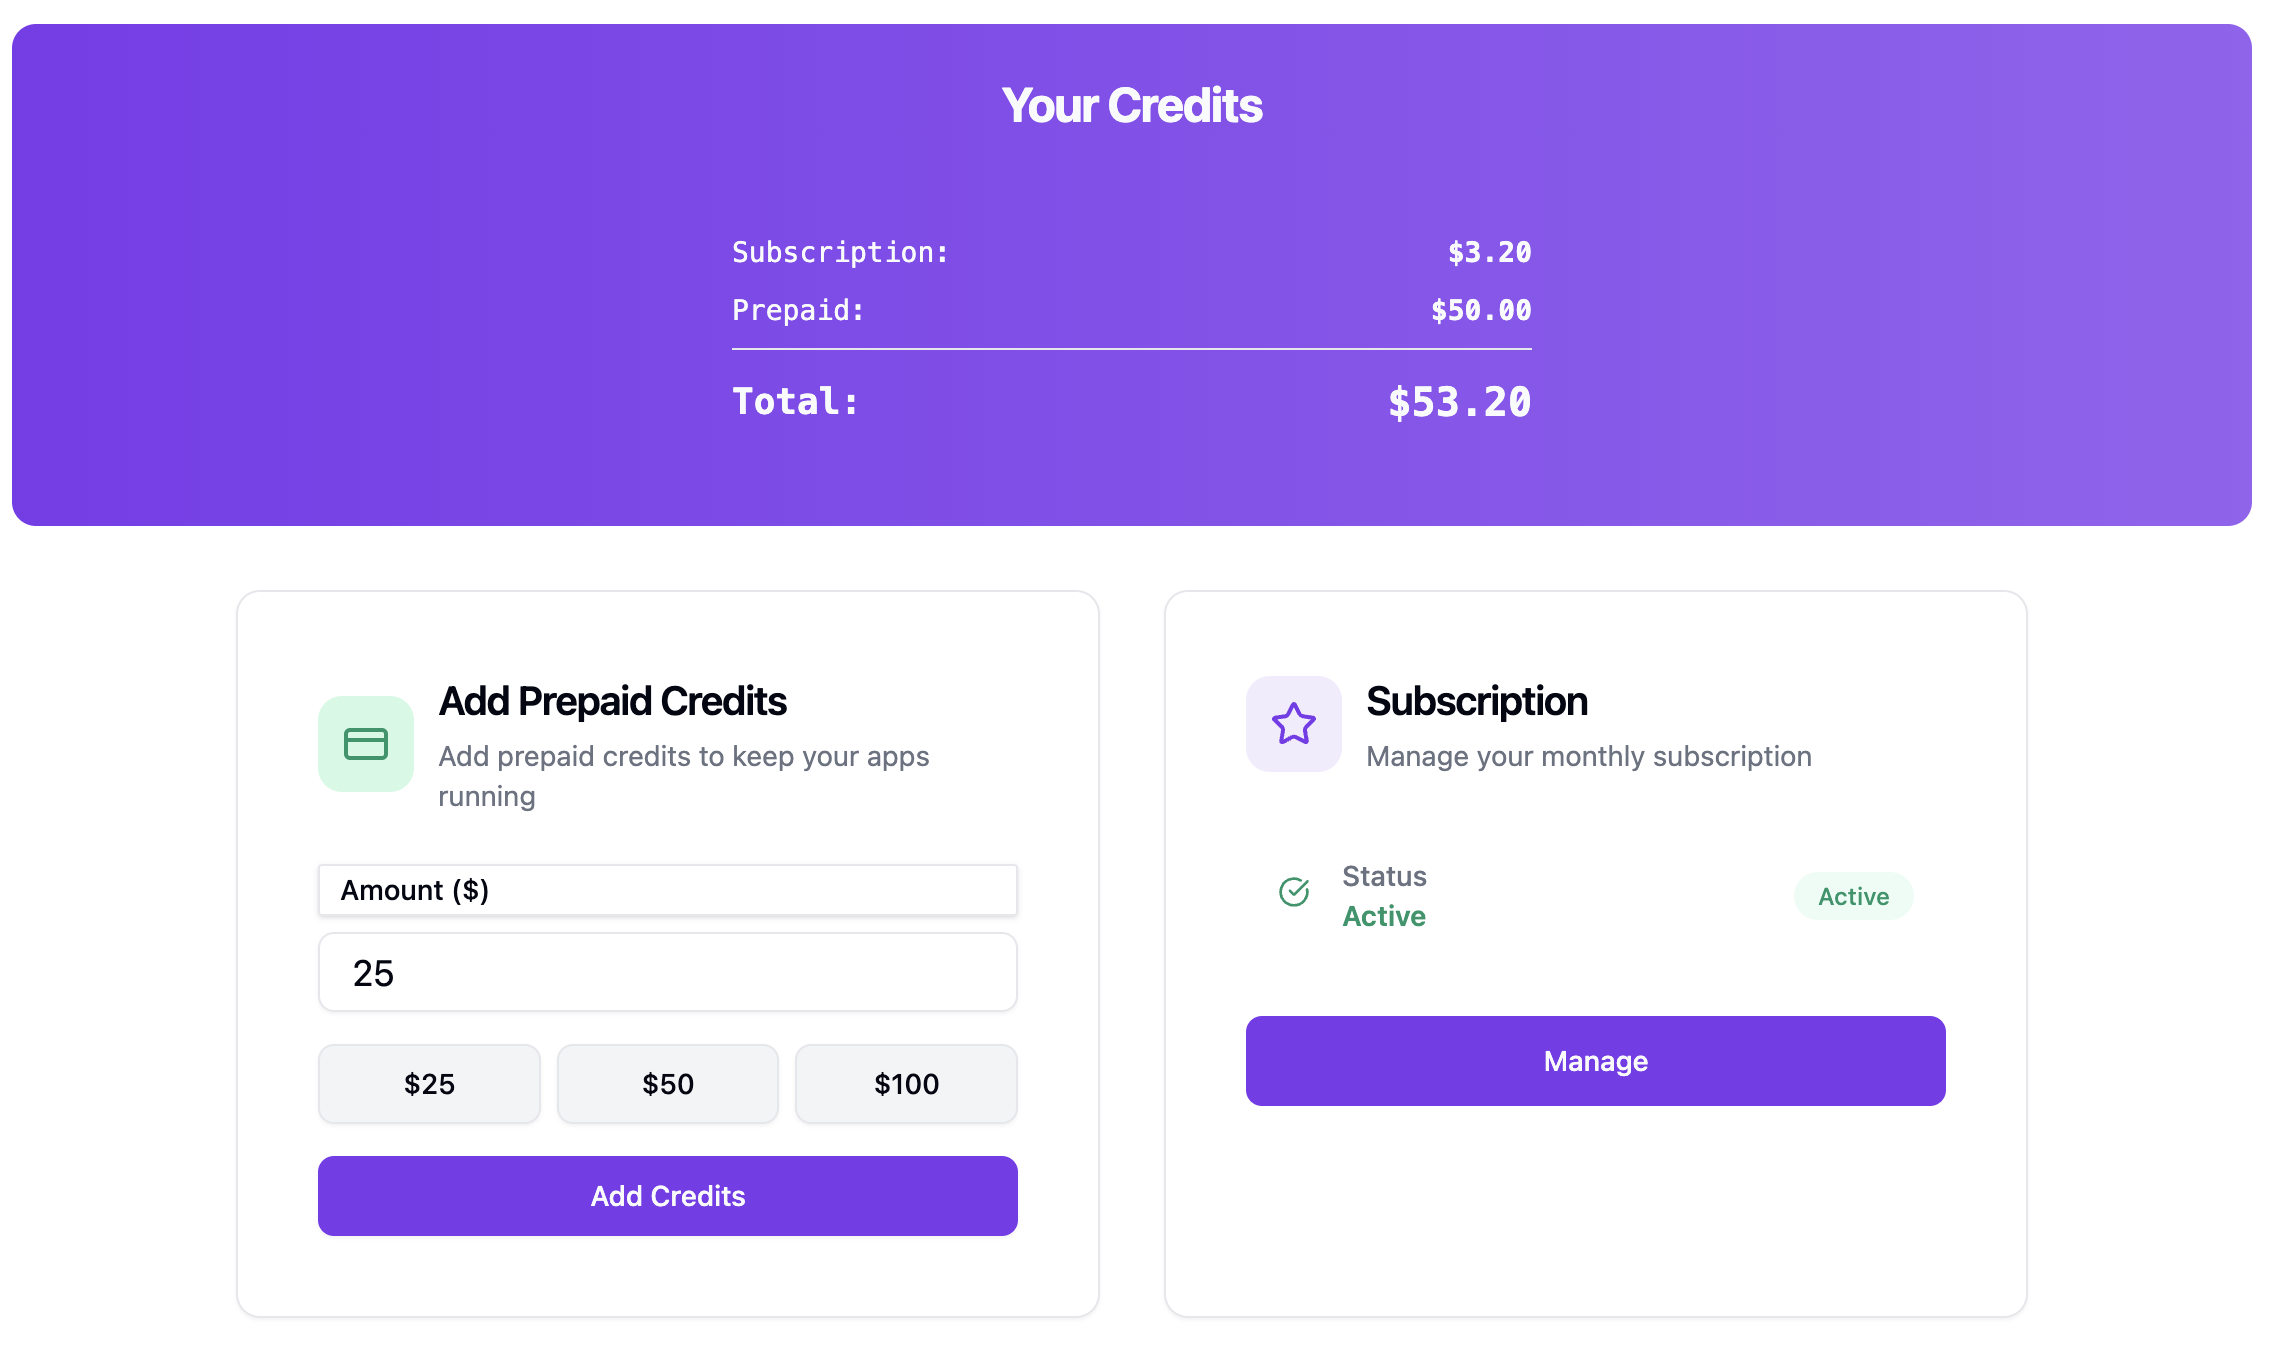The height and width of the screenshot is (1370, 2272).
Task: Click the $3.20 subscription balance value
Action: point(1489,253)
